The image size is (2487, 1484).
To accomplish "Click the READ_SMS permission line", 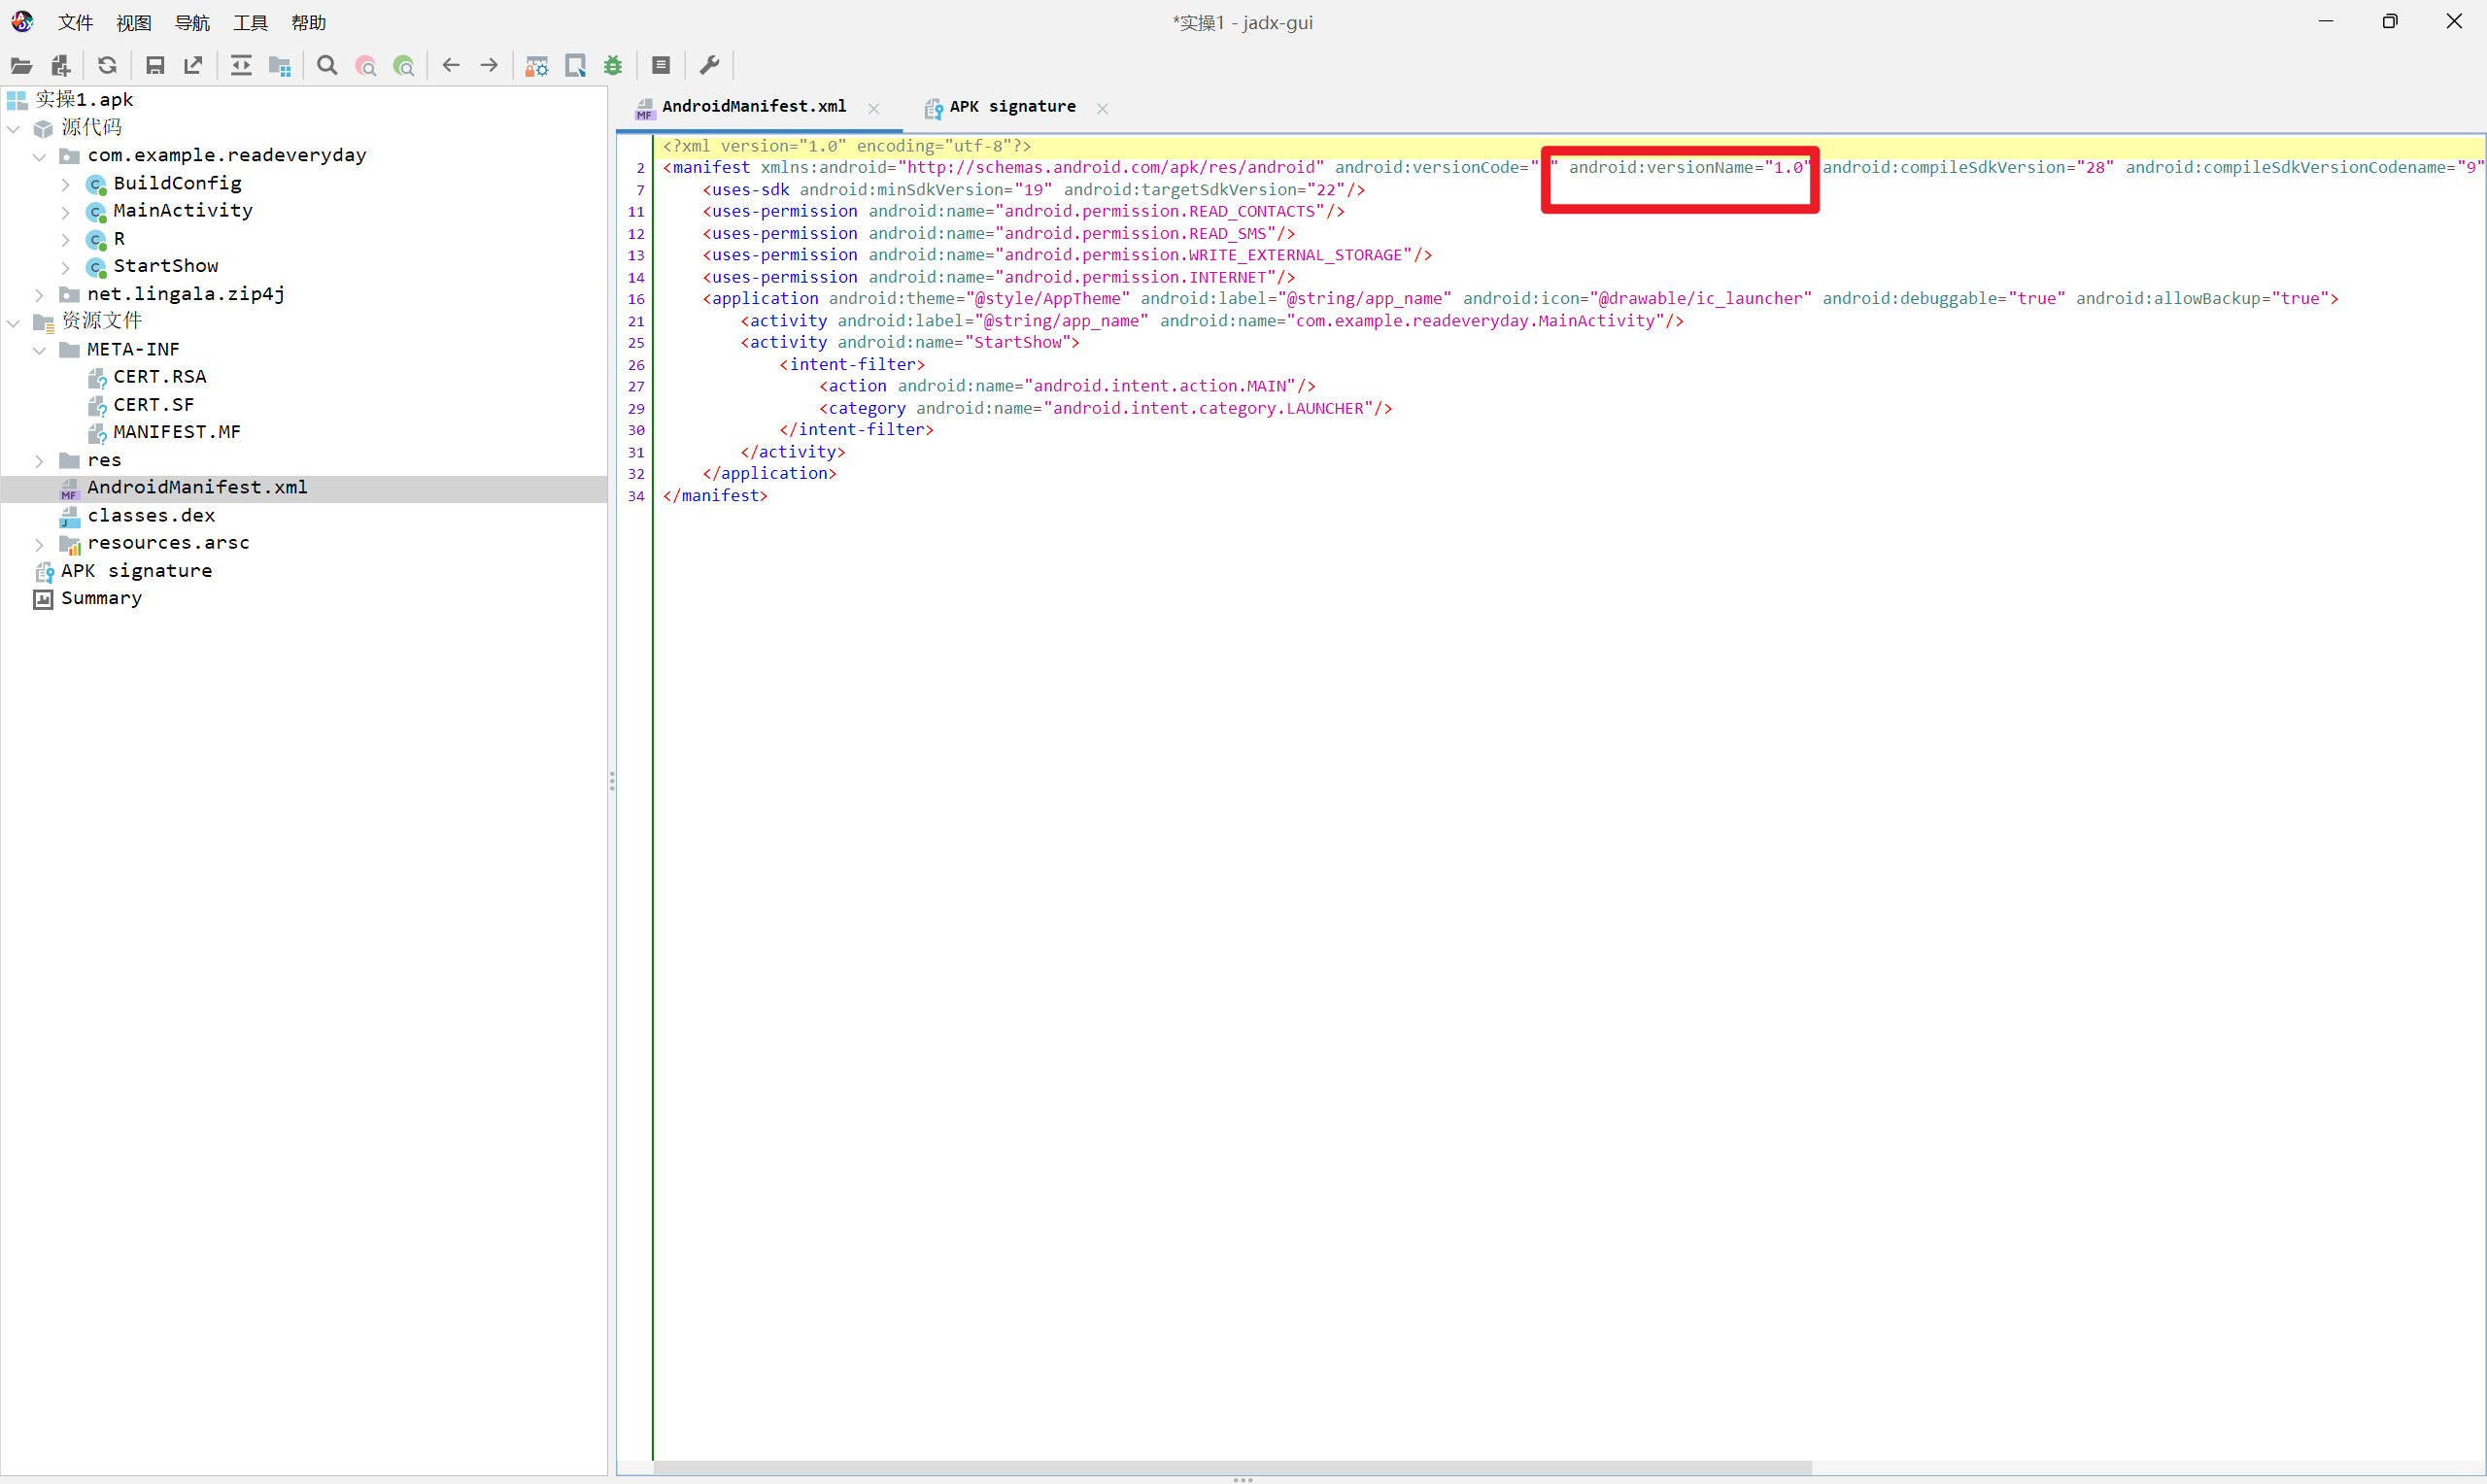I will point(999,233).
